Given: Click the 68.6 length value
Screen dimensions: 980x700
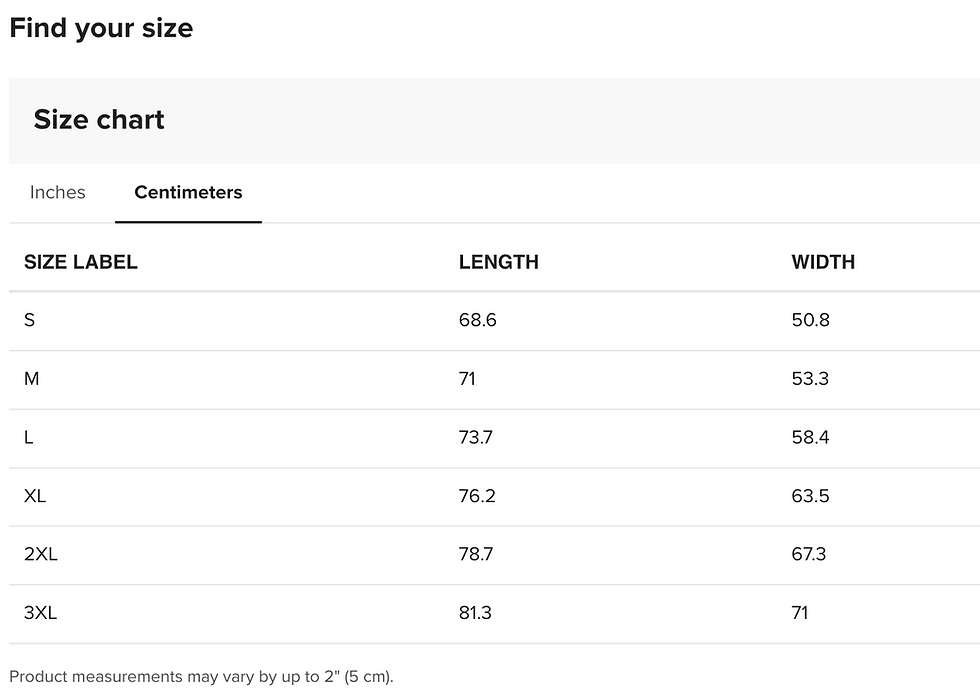Looking at the screenshot, I should tap(477, 320).
